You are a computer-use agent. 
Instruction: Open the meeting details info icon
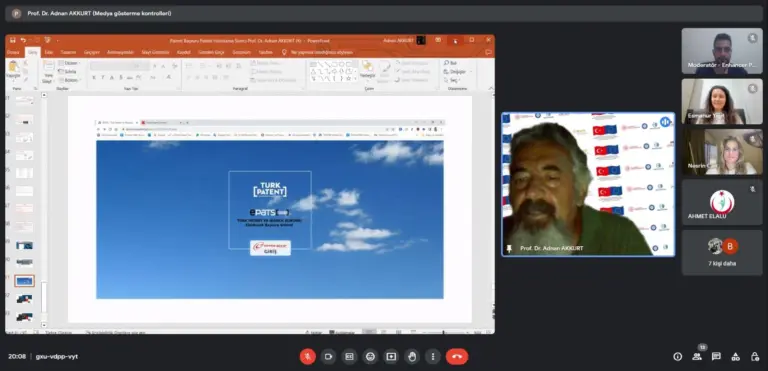click(x=677, y=357)
